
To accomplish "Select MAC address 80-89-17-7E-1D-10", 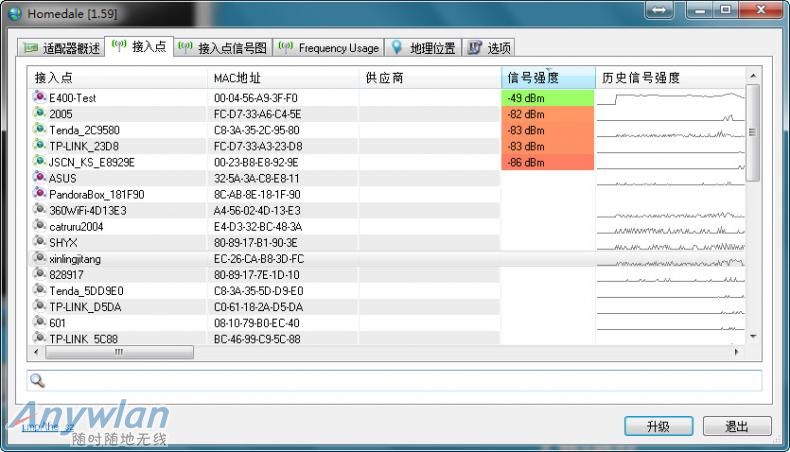I will point(256,275).
